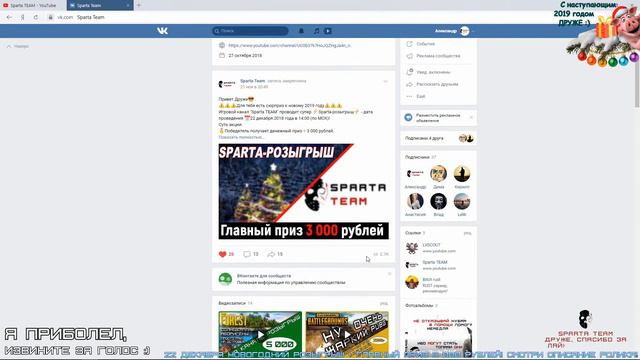Edit the videos list via 'ред.'
This screenshot has height=360, width=640.
[384, 304]
